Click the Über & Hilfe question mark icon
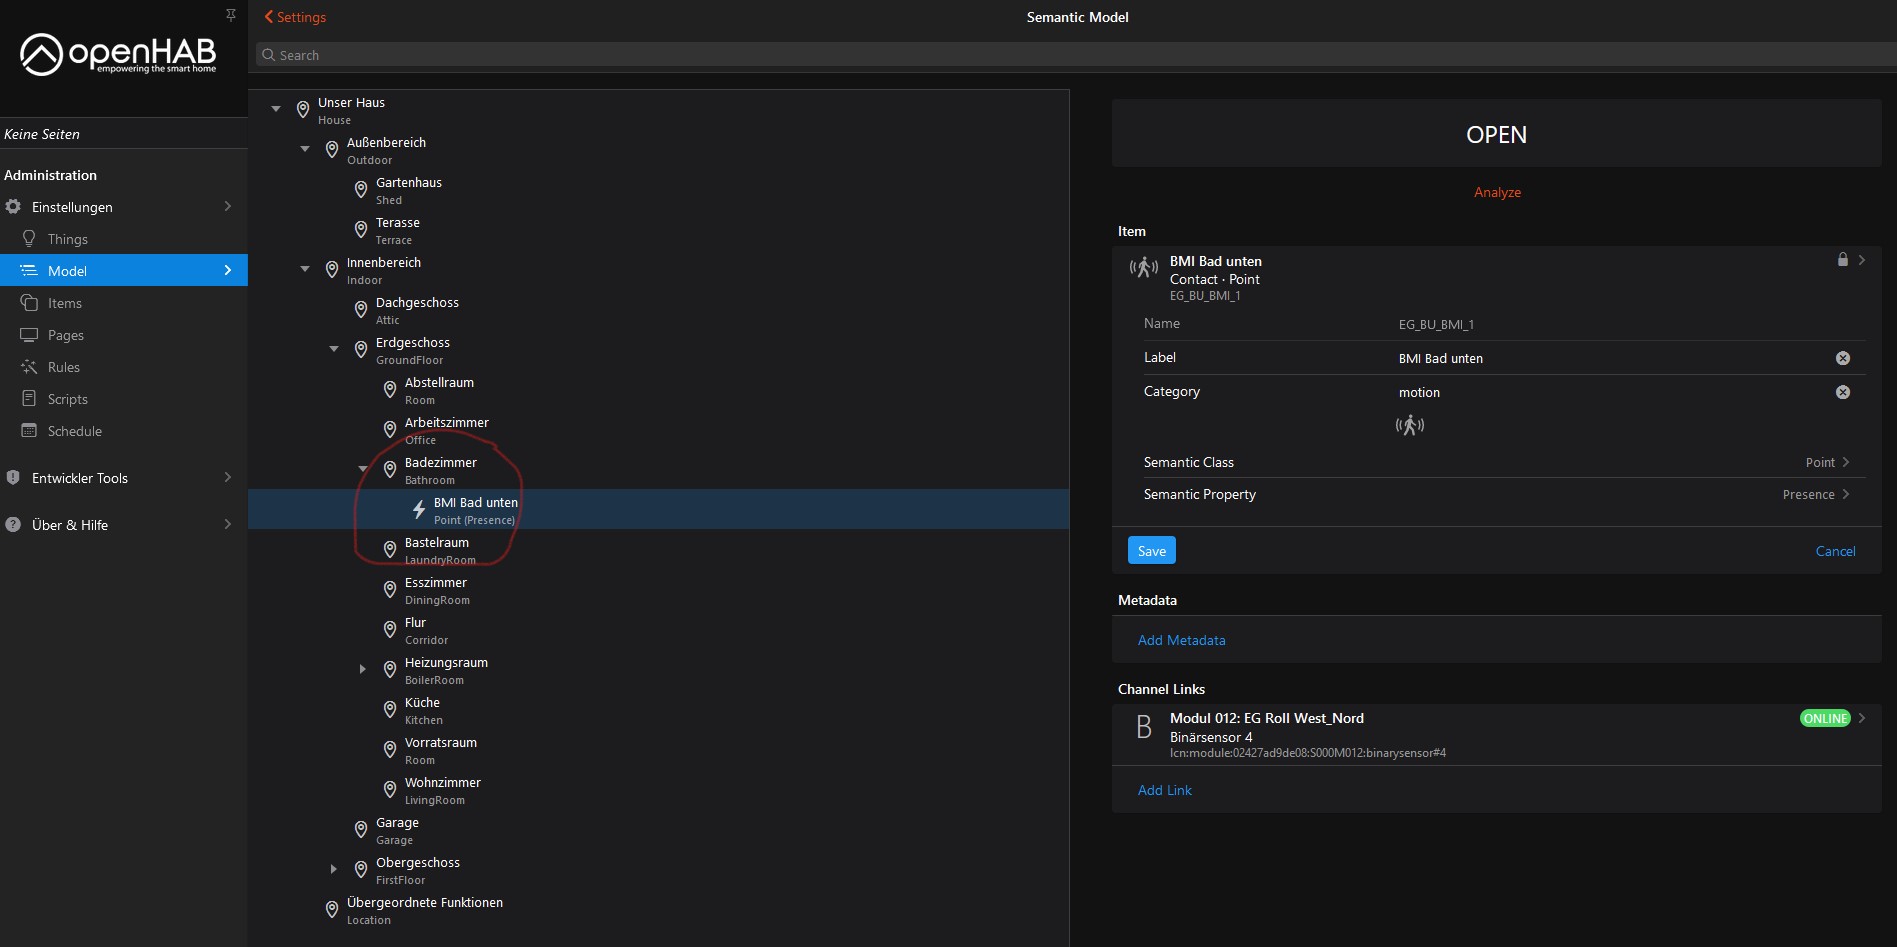1897x947 pixels. (x=13, y=525)
